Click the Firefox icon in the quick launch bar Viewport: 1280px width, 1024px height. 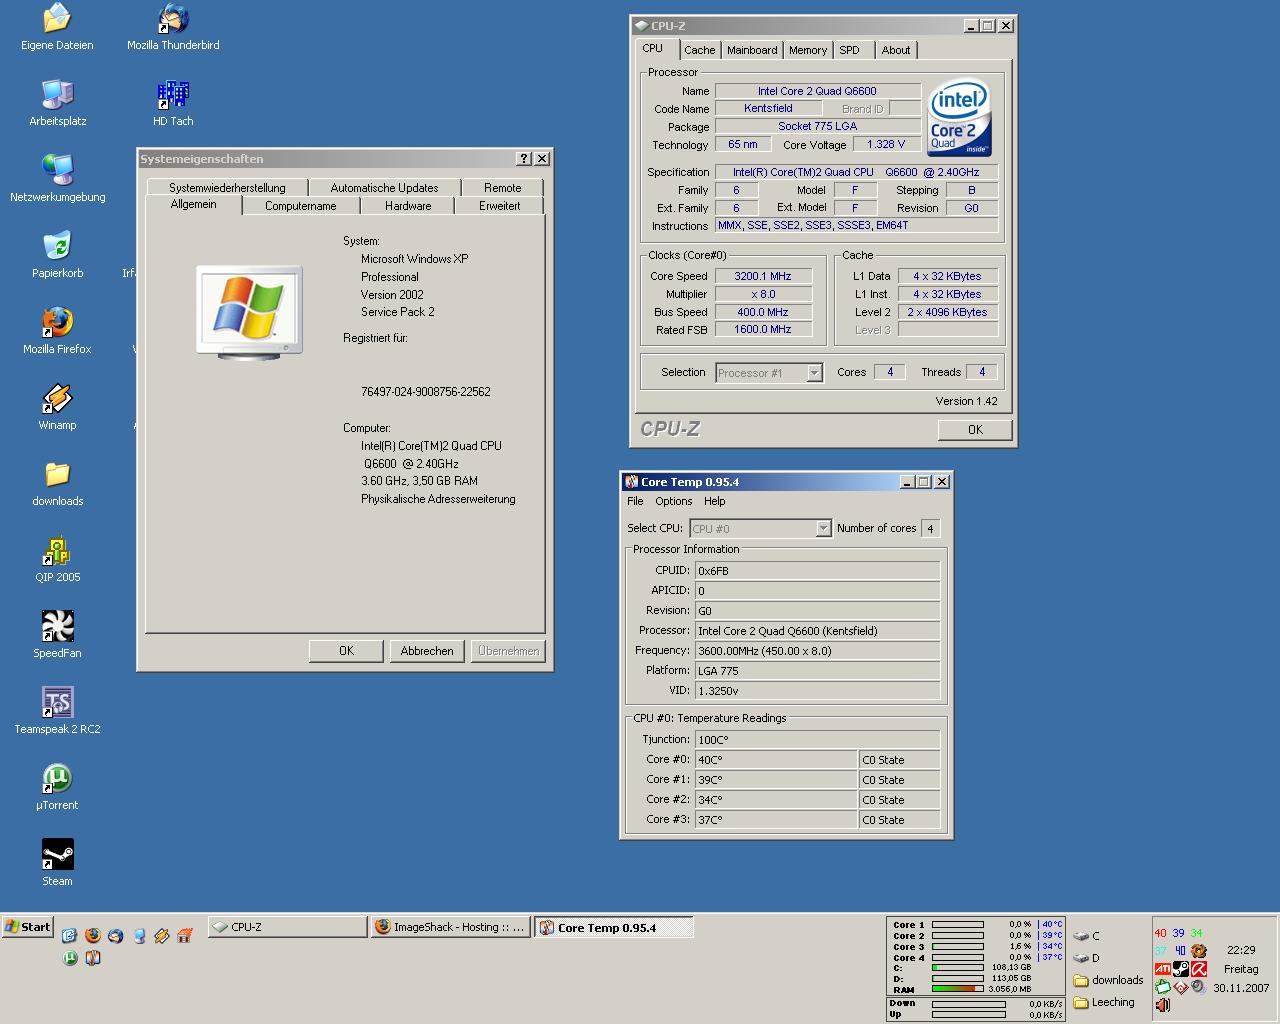tap(93, 935)
